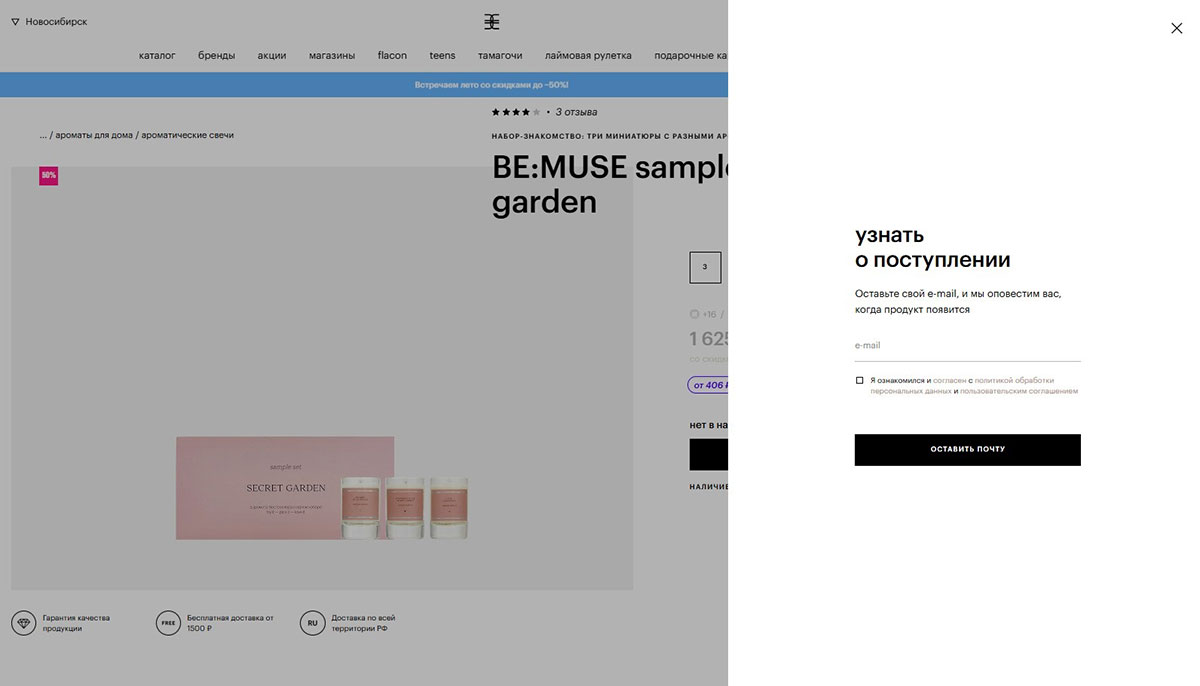The height and width of the screenshot is (686, 1200).
Task: Open the политикой обработки персональных данных link
Action: [964, 385]
